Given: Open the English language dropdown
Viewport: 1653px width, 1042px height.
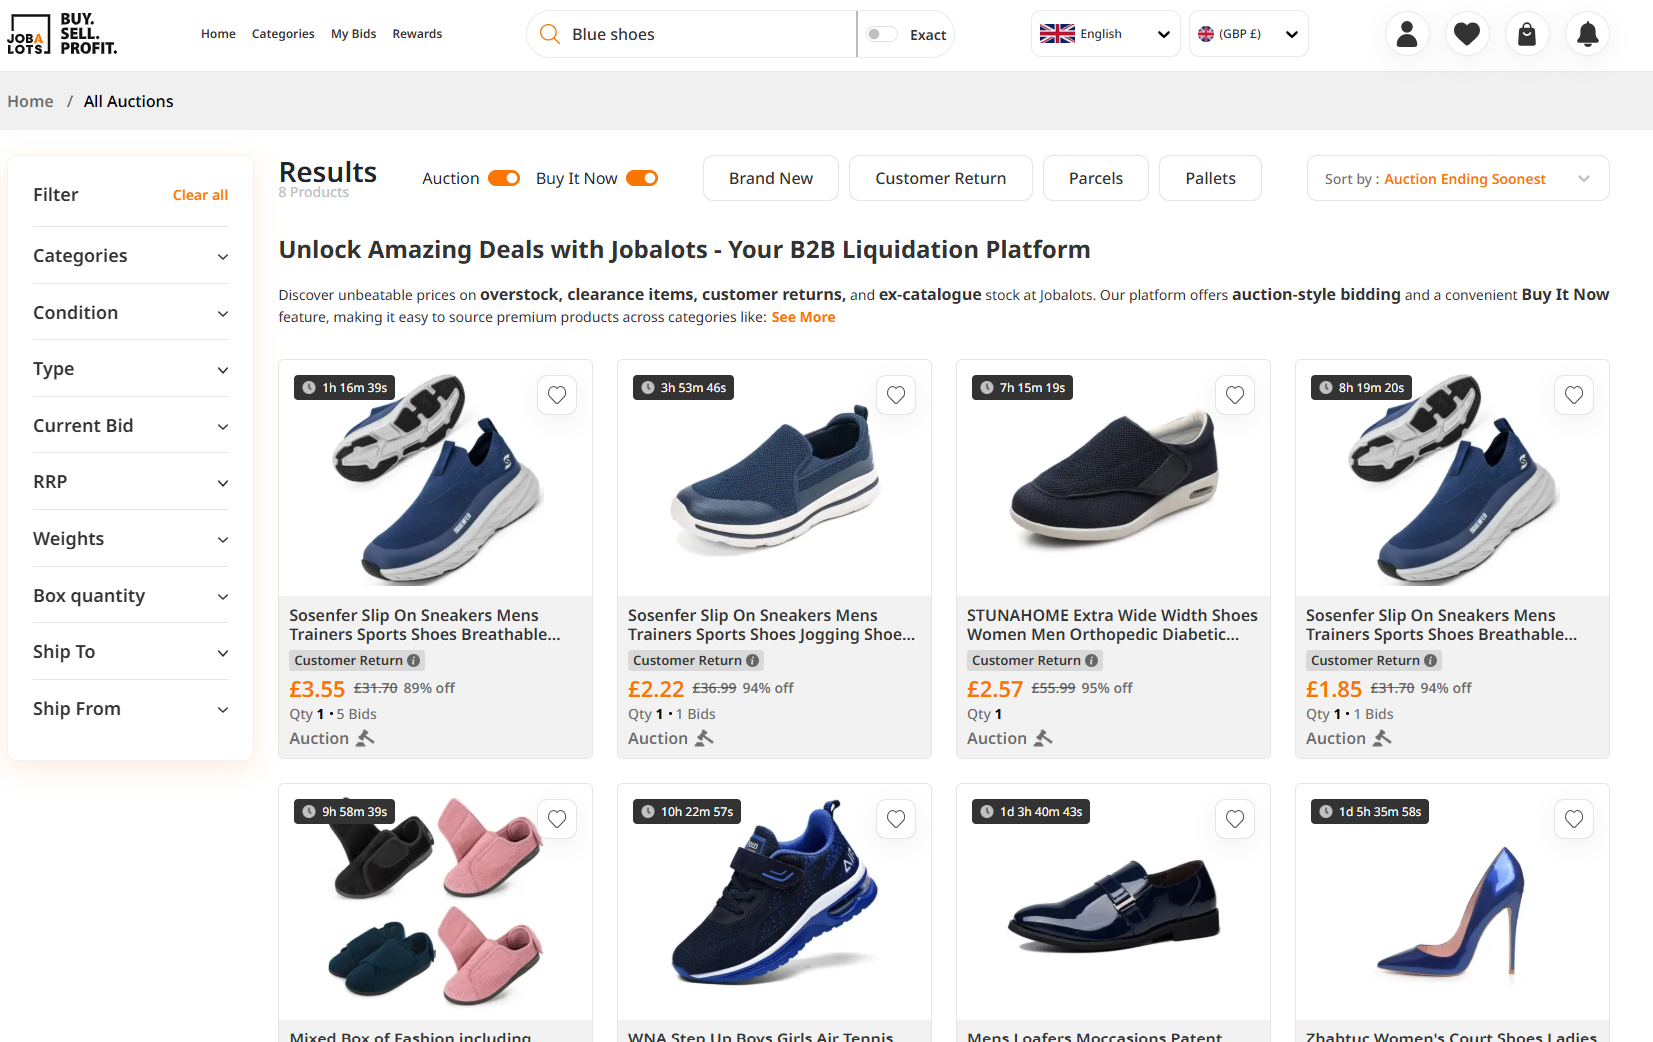Looking at the screenshot, I should click(x=1106, y=34).
